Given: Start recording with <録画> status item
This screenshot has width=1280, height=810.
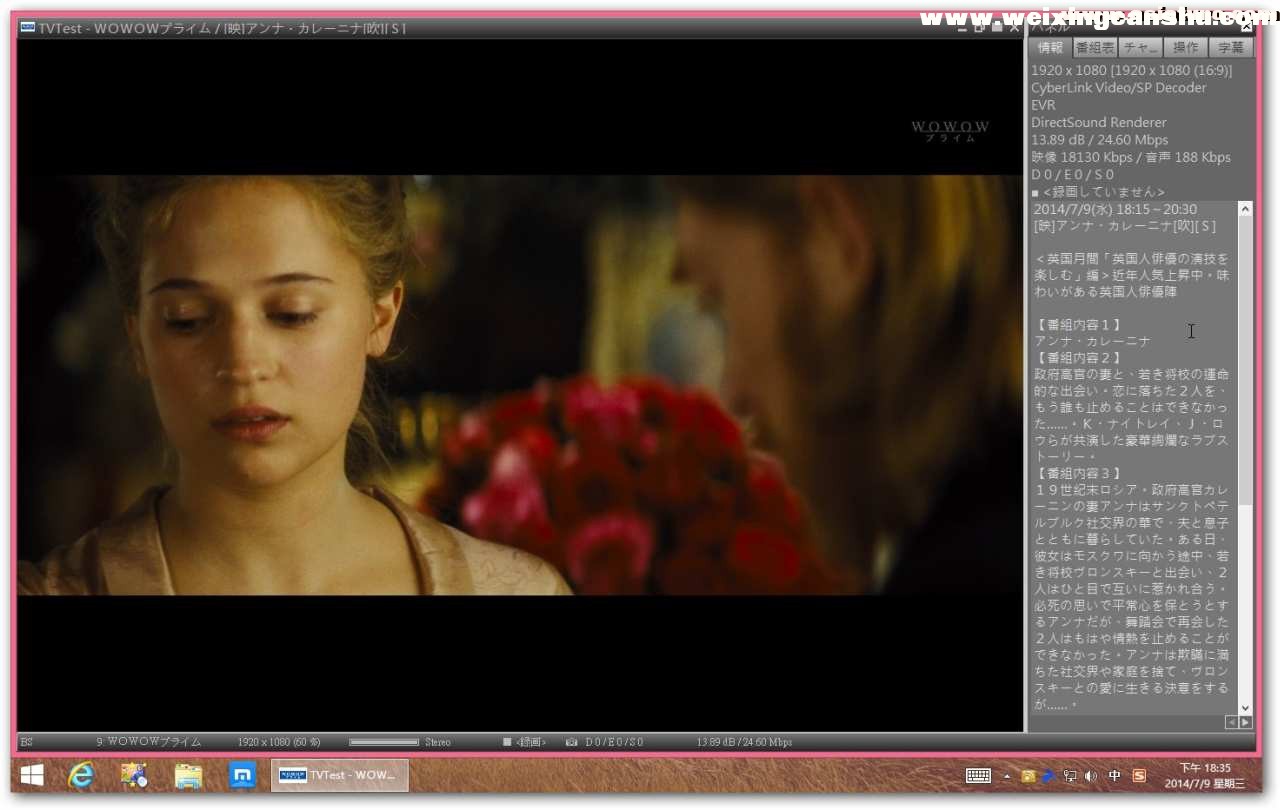Looking at the screenshot, I should pos(531,742).
